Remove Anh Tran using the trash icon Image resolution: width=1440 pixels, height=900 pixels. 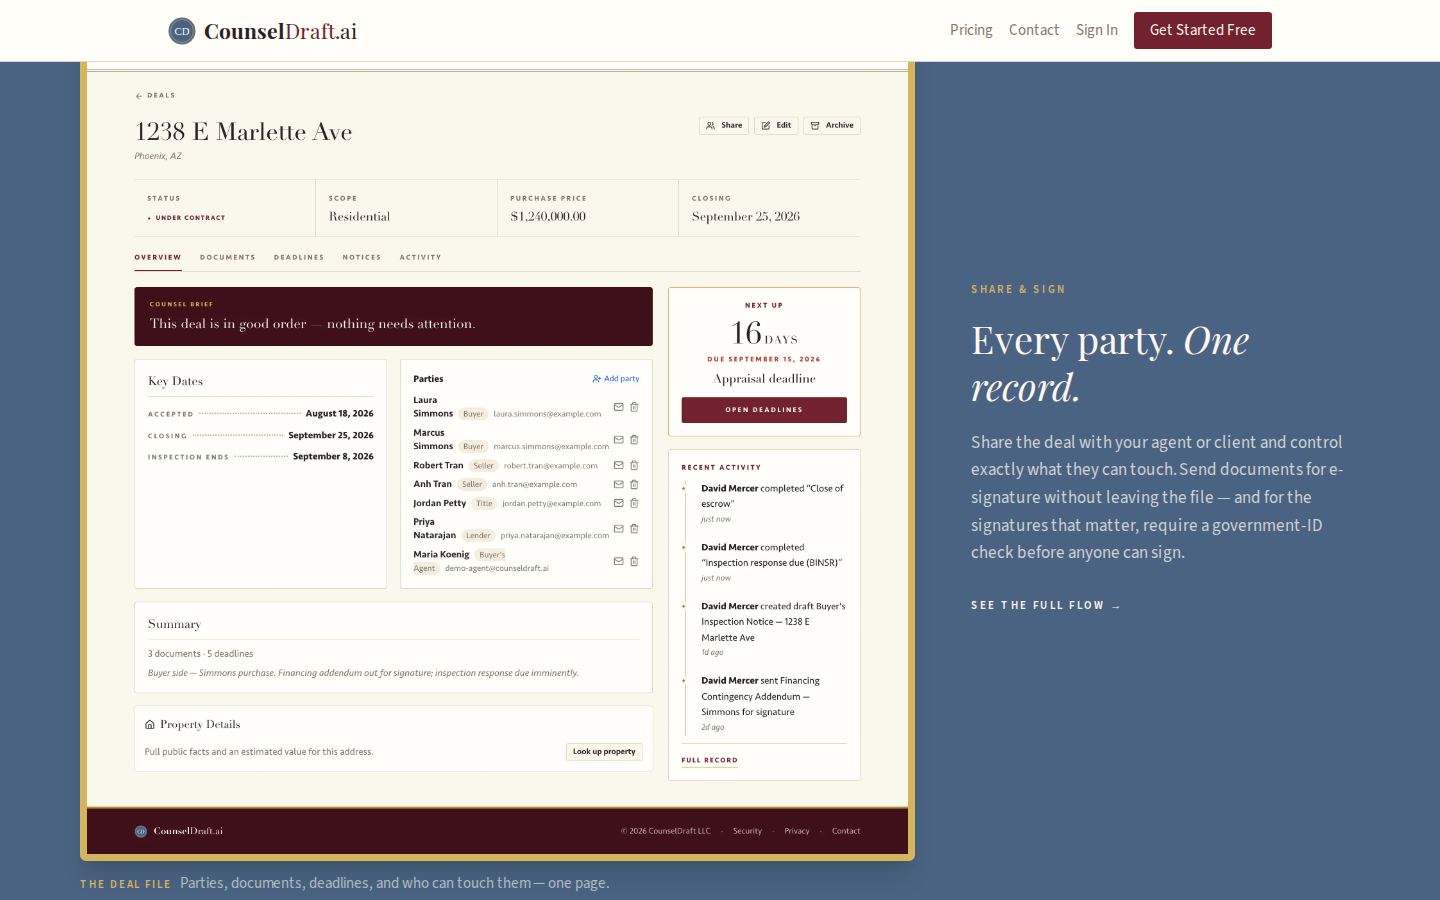634,484
